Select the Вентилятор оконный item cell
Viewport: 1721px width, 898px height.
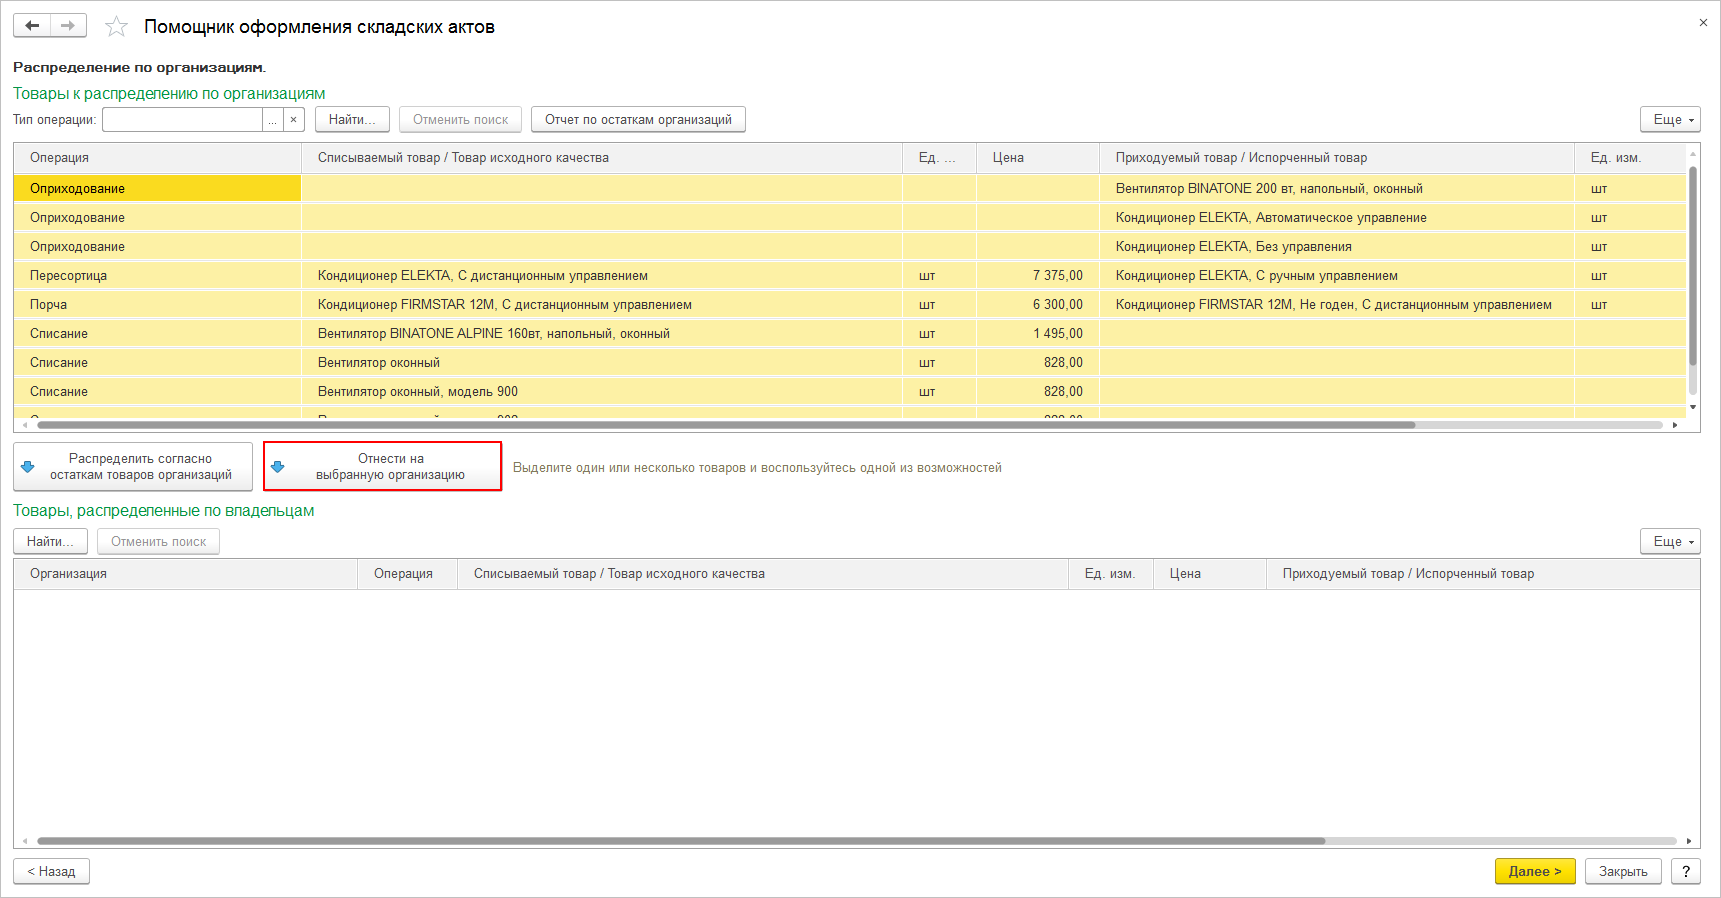tap(602, 363)
